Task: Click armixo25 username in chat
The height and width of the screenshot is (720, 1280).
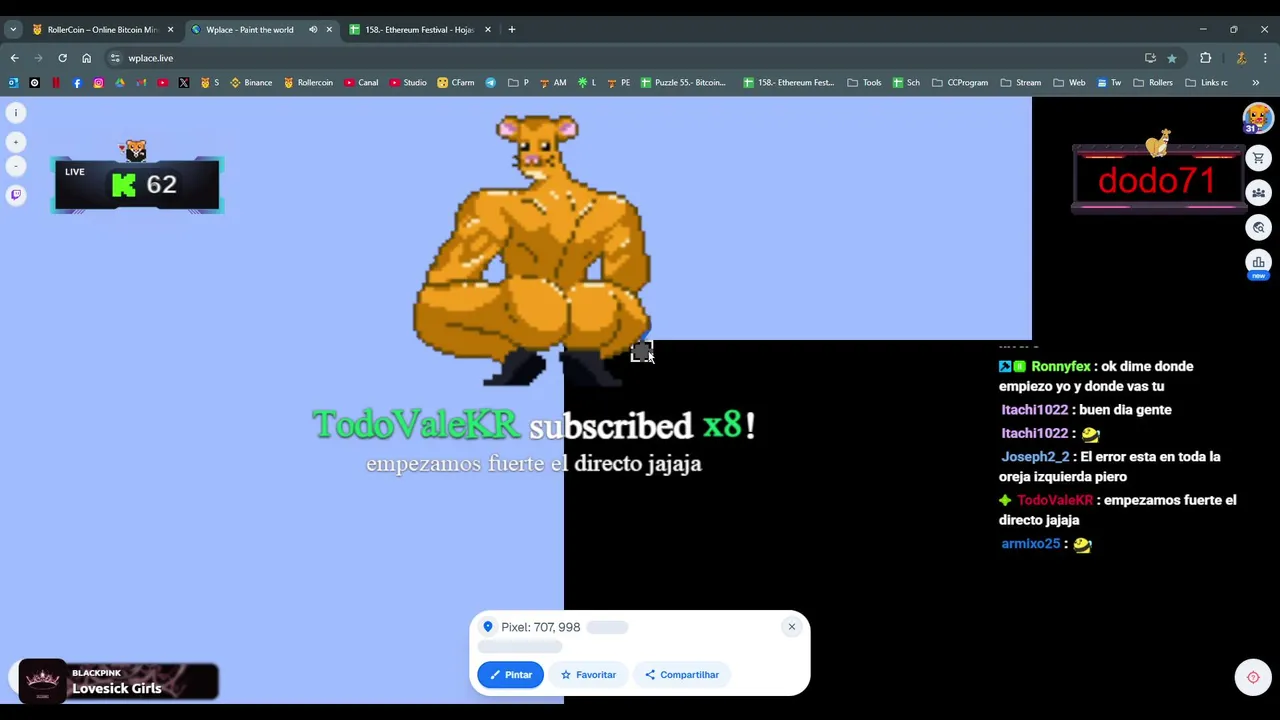Action: pyautogui.click(x=1030, y=544)
